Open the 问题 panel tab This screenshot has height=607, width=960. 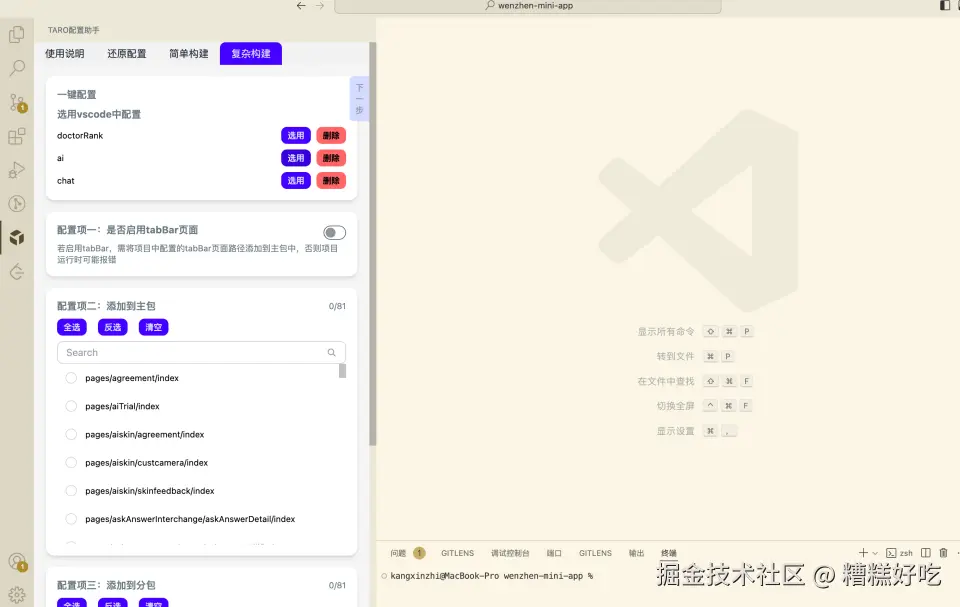pyautogui.click(x=399, y=553)
